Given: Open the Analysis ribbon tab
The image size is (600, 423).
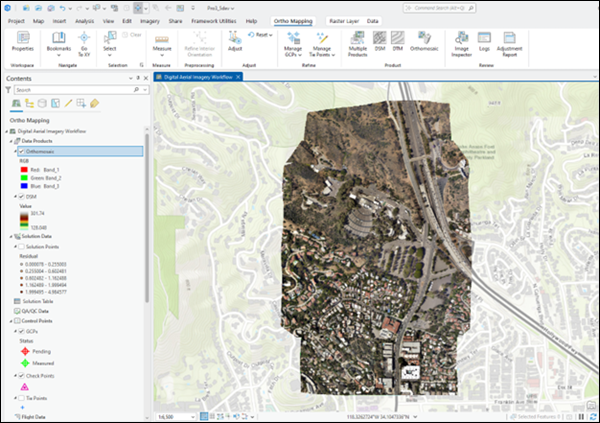Looking at the screenshot, I should pos(85,20).
